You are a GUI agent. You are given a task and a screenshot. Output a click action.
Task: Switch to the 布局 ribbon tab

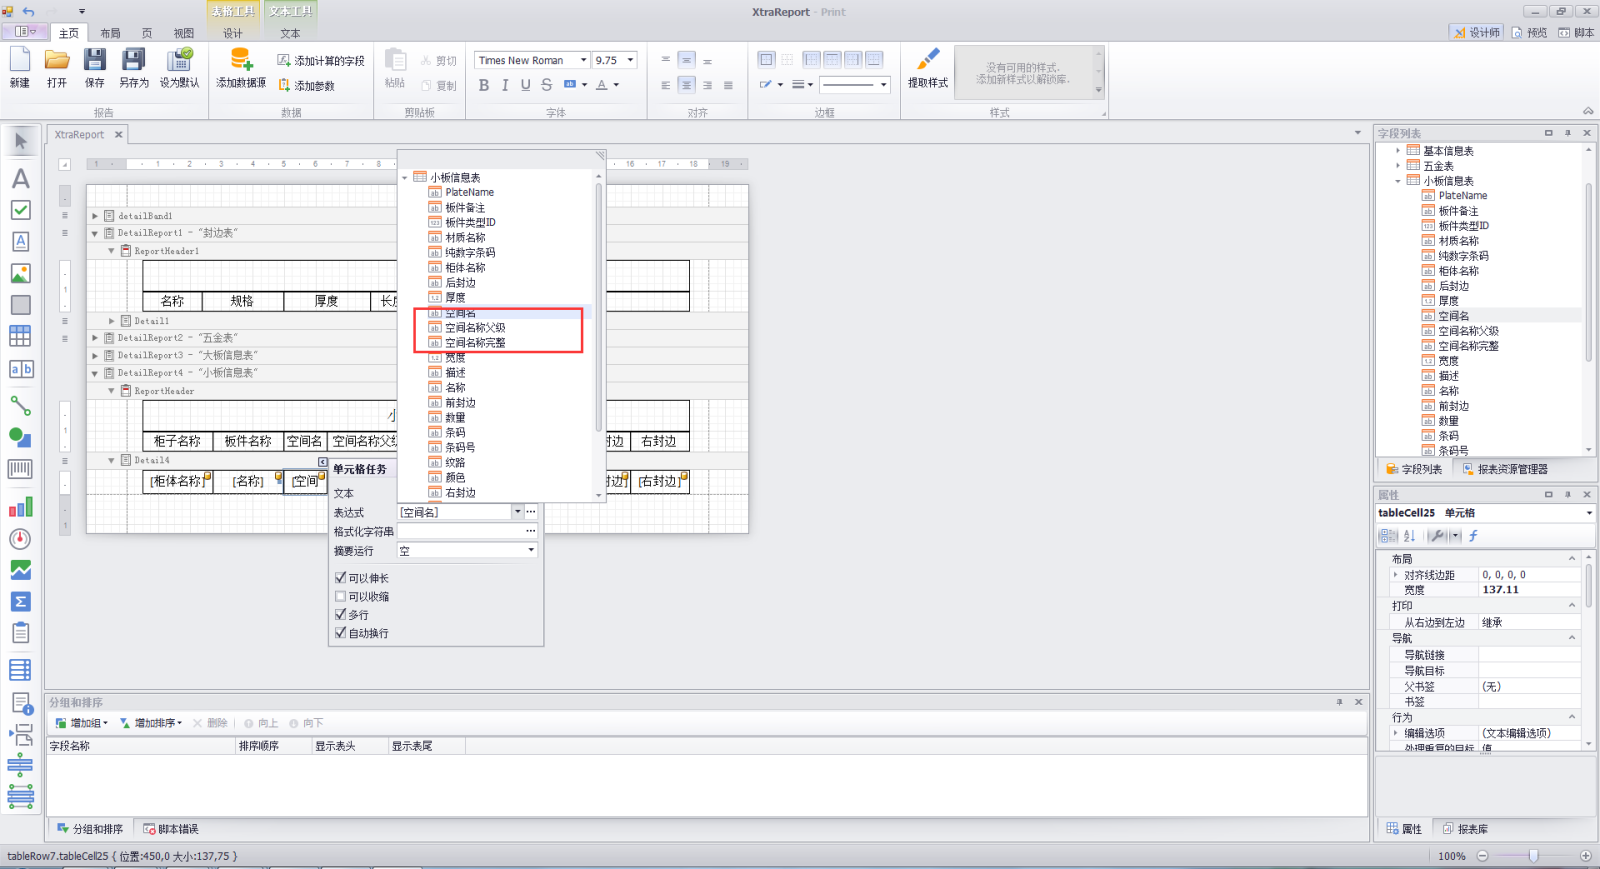click(x=110, y=33)
